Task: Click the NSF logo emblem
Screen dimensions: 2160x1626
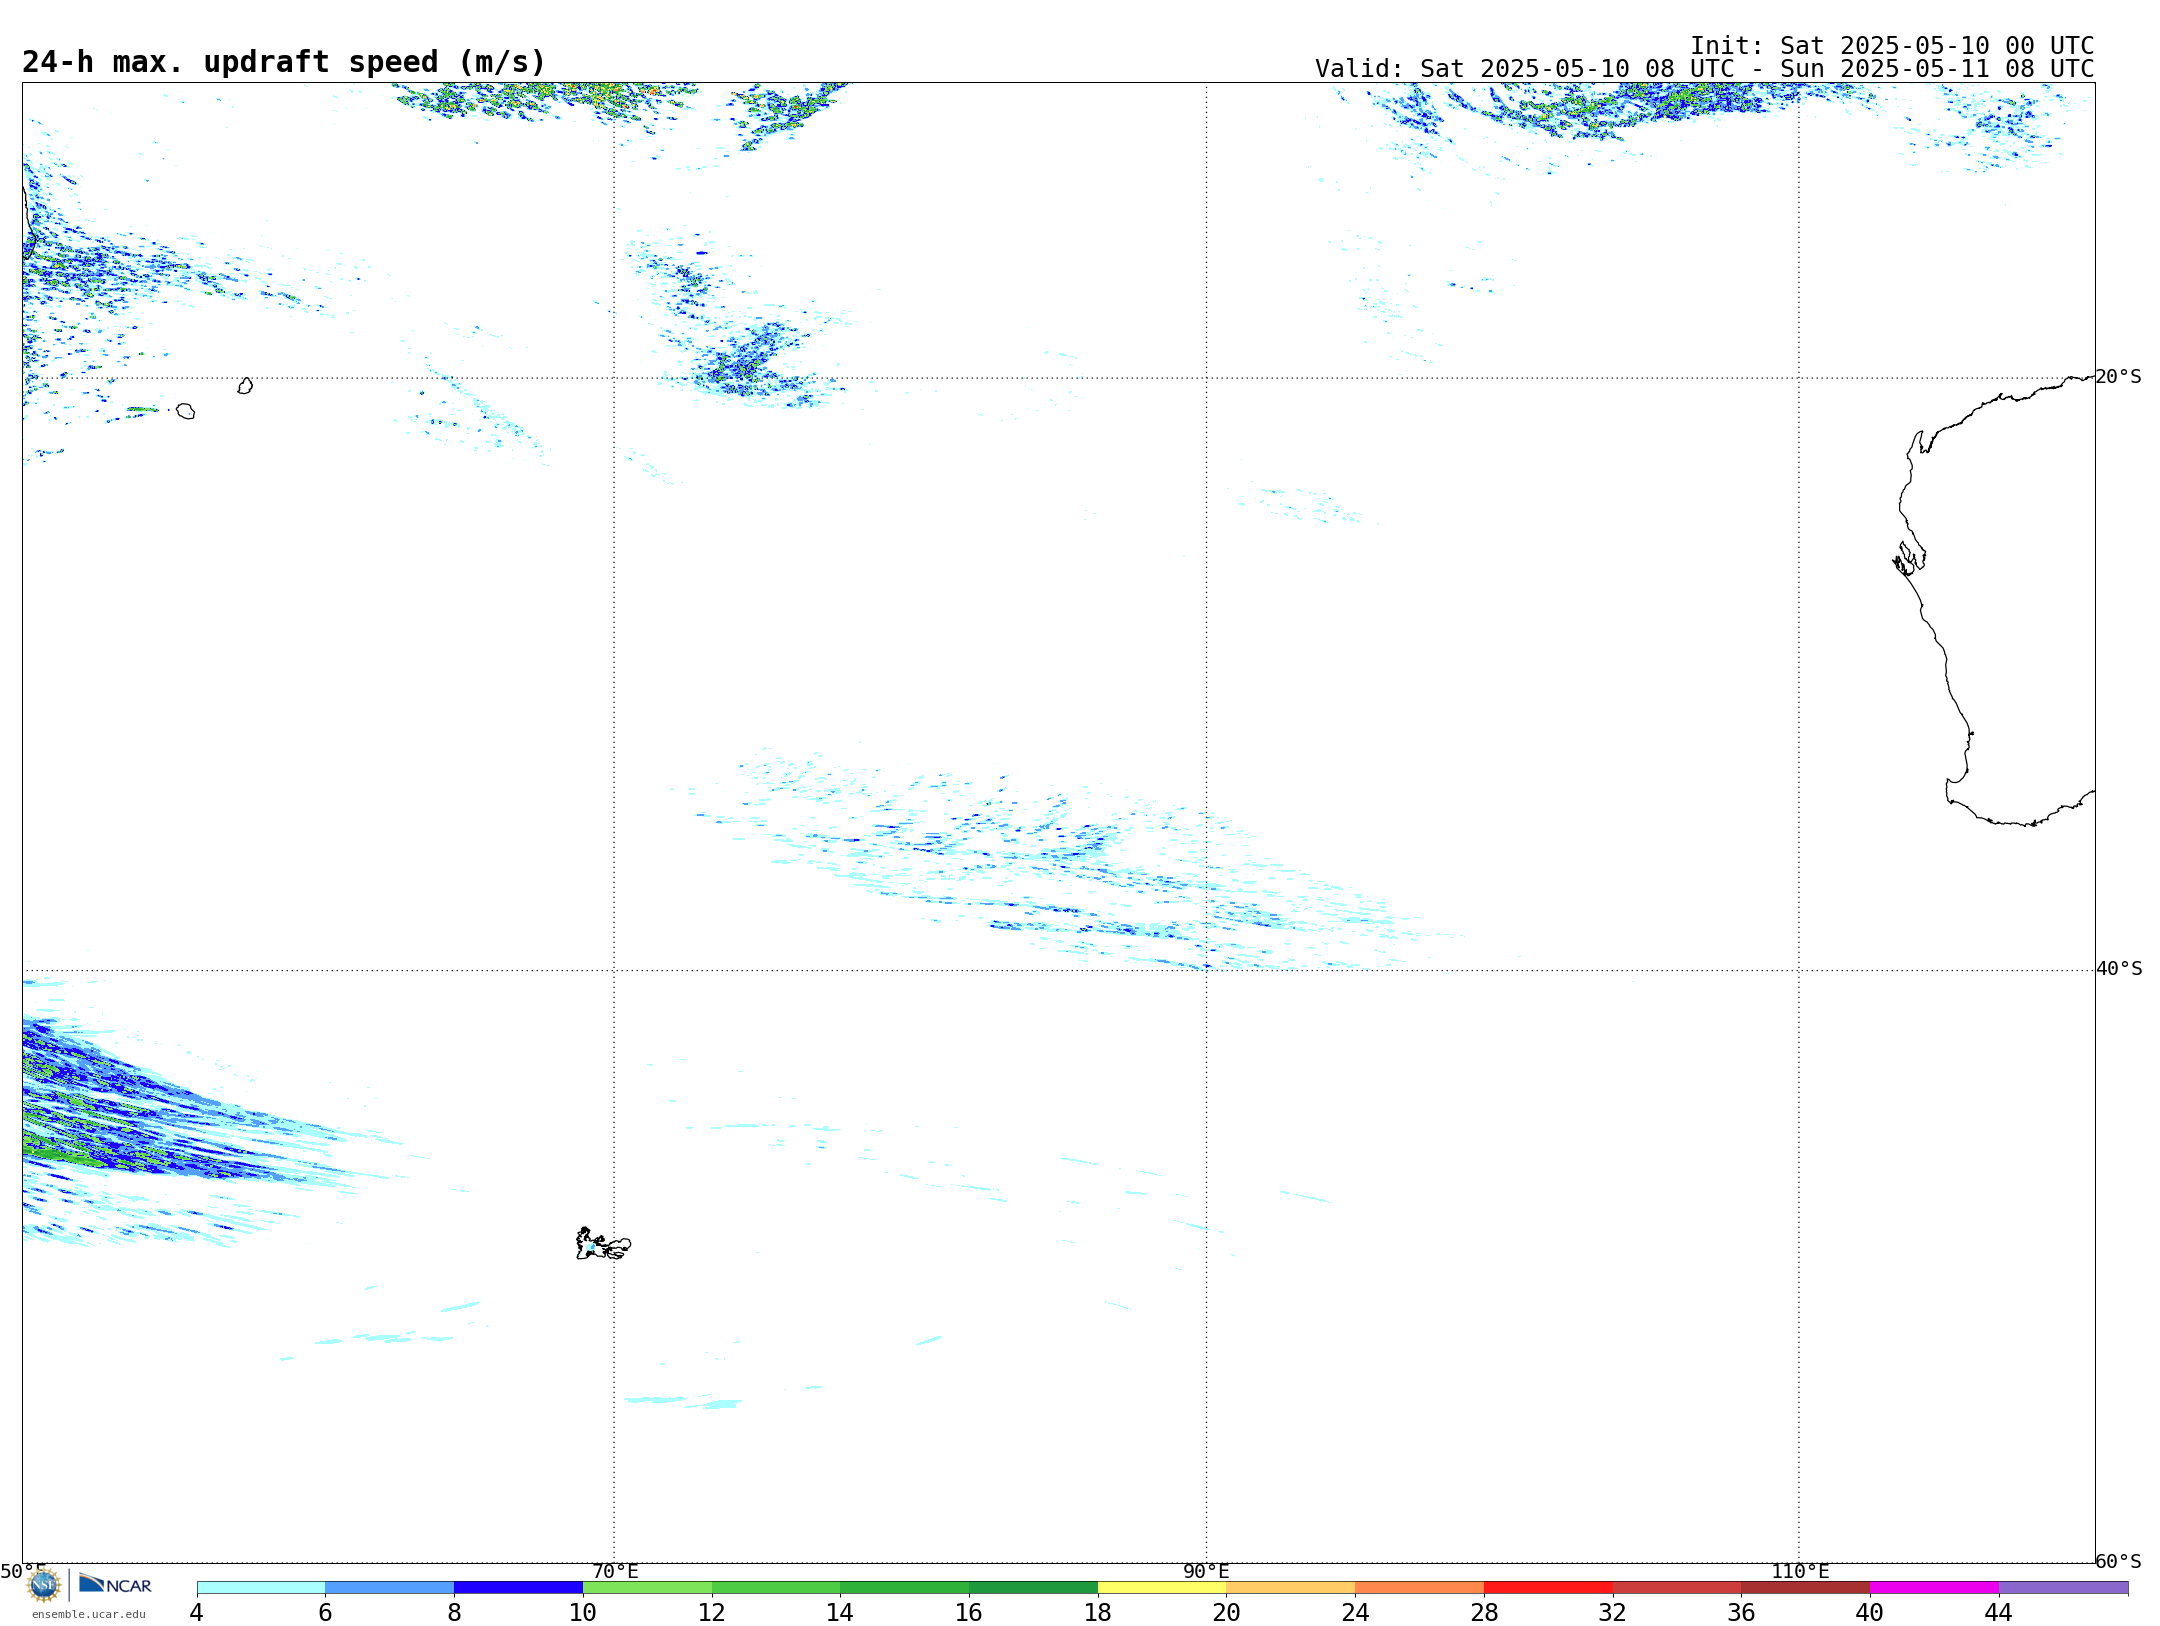Action: tap(44, 1585)
